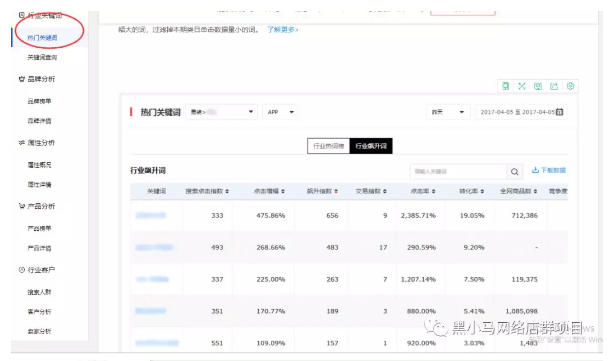Open the category dropdown next to 热门关键词
The width and height of the screenshot is (609, 361).
click(x=221, y=112)
